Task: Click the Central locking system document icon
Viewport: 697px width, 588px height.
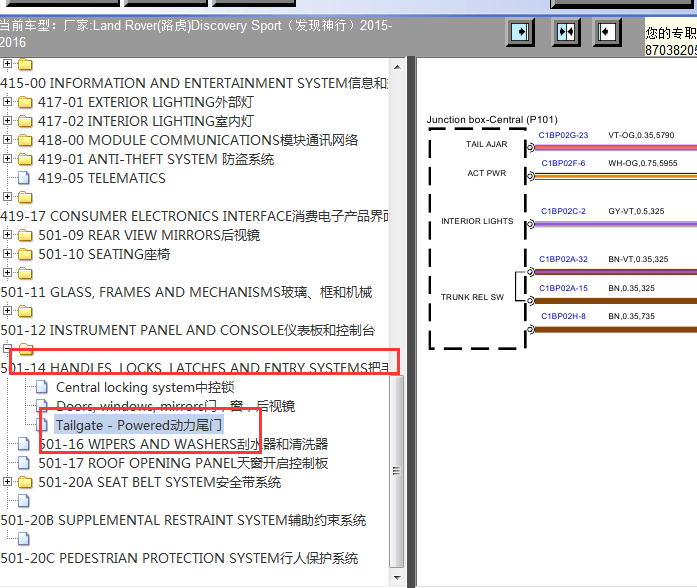Action: pyautogui.click(x=42, y=387)
